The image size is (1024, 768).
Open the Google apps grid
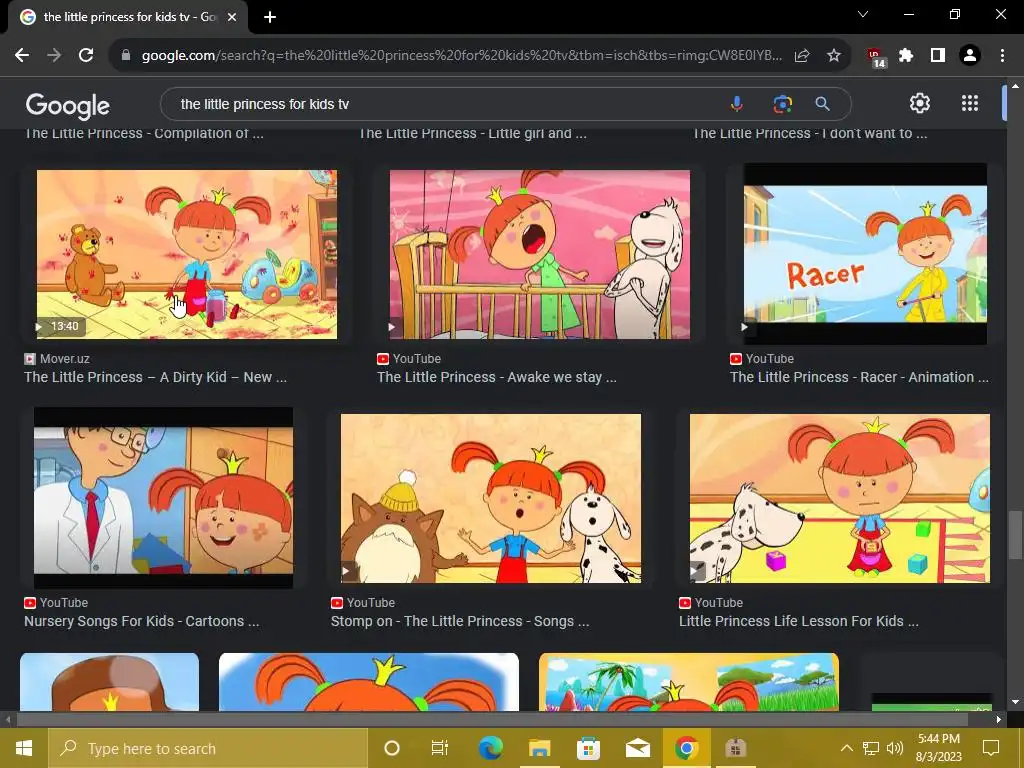[x=970, y=103]
